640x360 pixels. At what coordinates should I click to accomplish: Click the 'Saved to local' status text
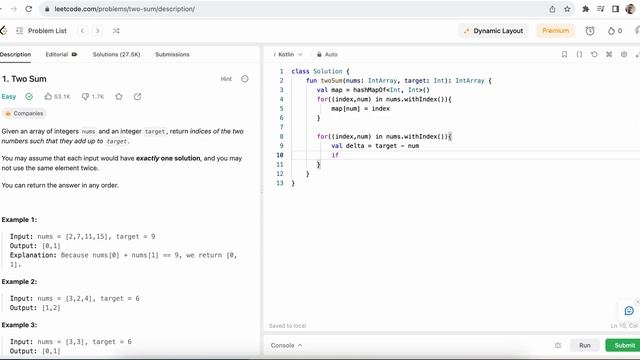point(287,326)
